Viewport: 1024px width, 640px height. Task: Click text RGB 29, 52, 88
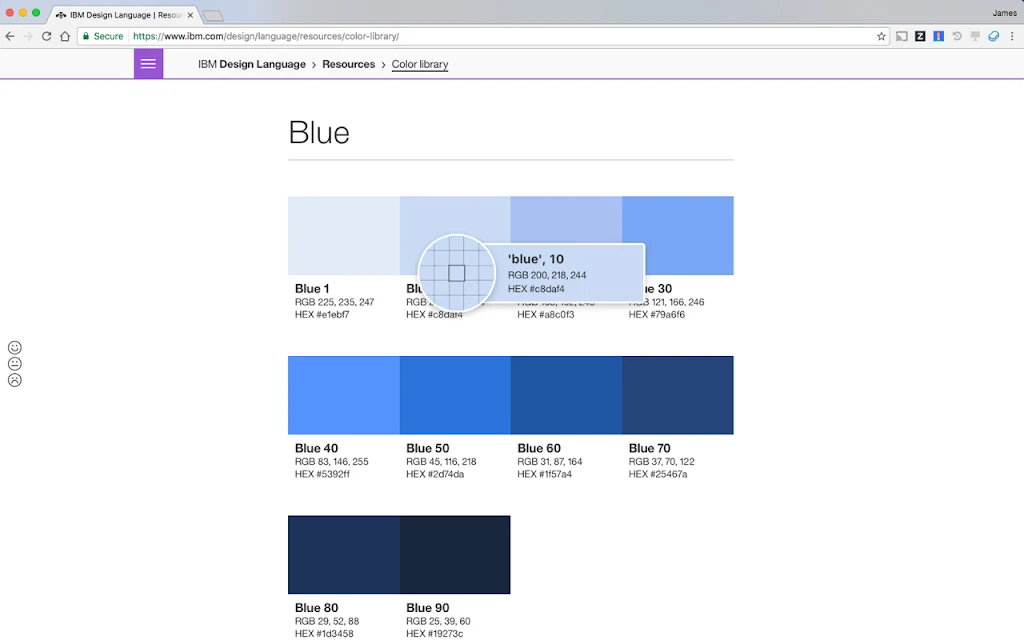tap(327, 621)
